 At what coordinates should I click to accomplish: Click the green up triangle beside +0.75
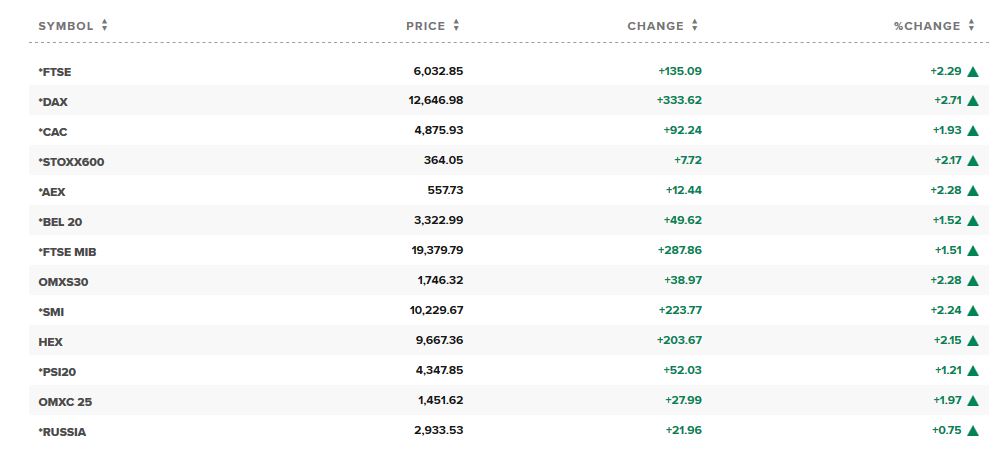(x=972, y=430)
